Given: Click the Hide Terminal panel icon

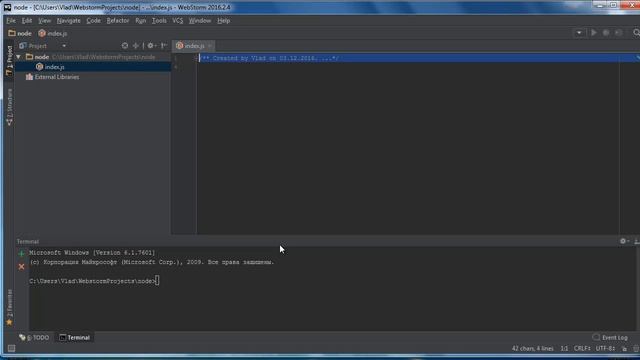Looking at the screenshot, I should pyautogui.click(x=637, y=241).
